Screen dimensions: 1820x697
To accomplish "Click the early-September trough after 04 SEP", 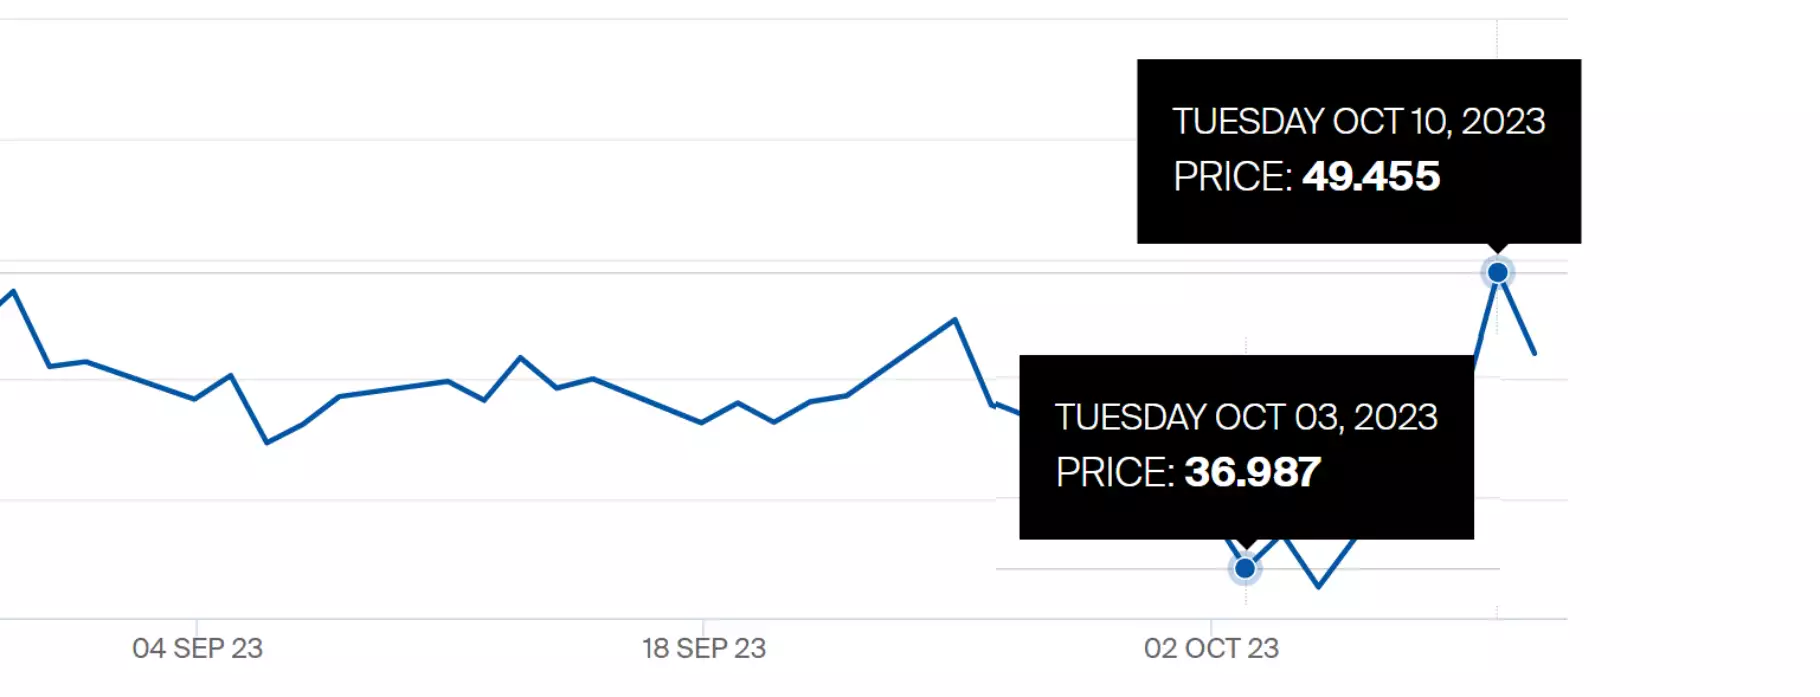I will coord(267,442).
